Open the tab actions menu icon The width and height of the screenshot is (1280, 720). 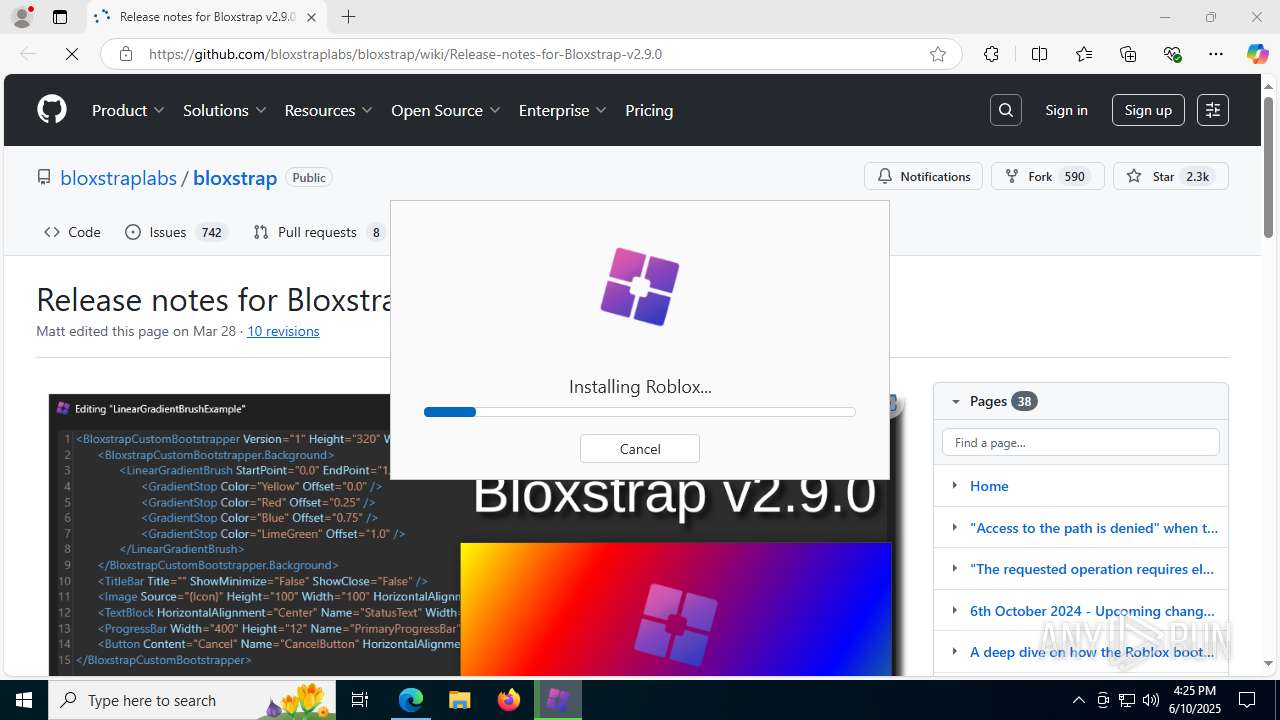click(60, 17)
